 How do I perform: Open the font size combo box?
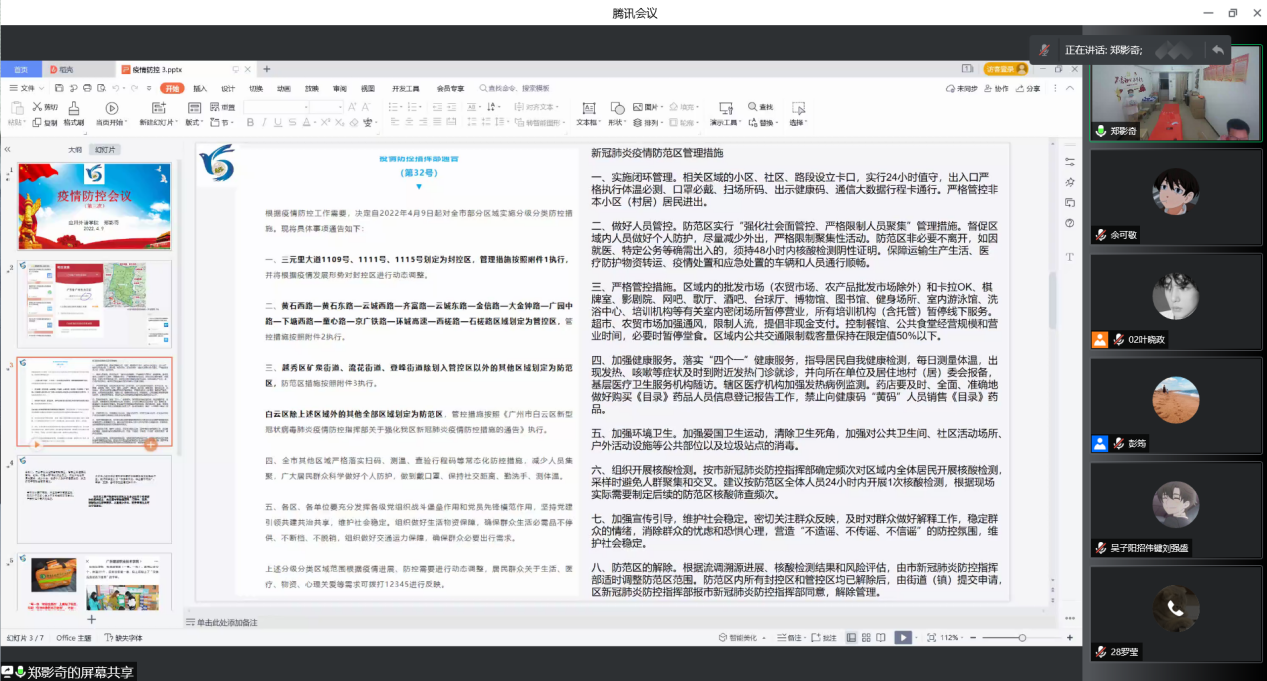[x=326, y=107]
